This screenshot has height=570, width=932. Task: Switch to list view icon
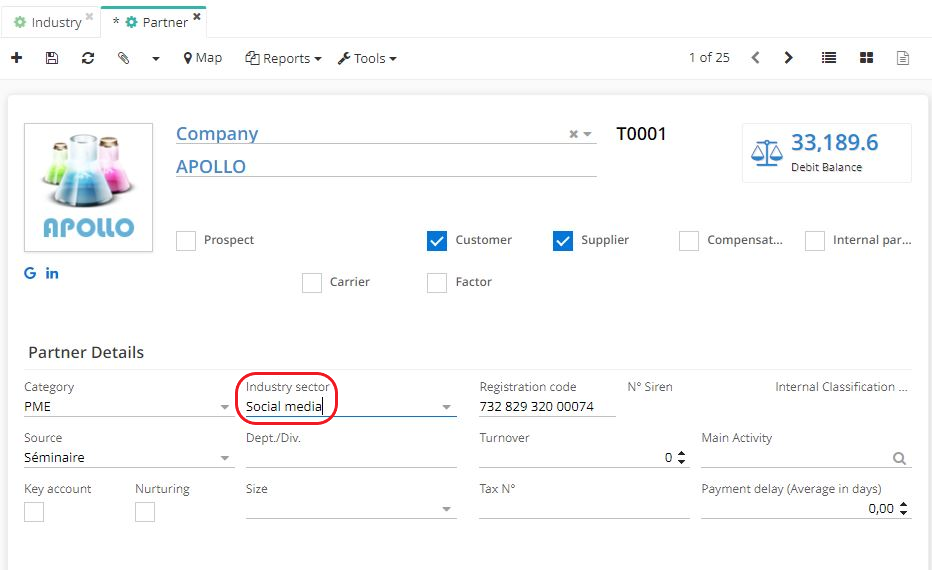(x=829, y=58)
